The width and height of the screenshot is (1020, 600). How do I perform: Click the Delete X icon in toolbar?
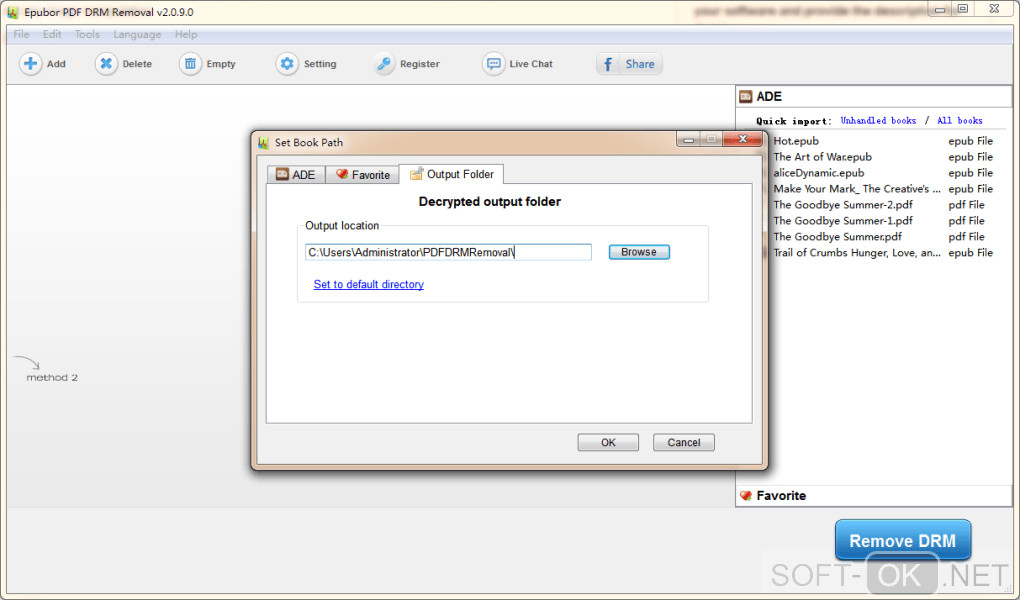(106, 64)
